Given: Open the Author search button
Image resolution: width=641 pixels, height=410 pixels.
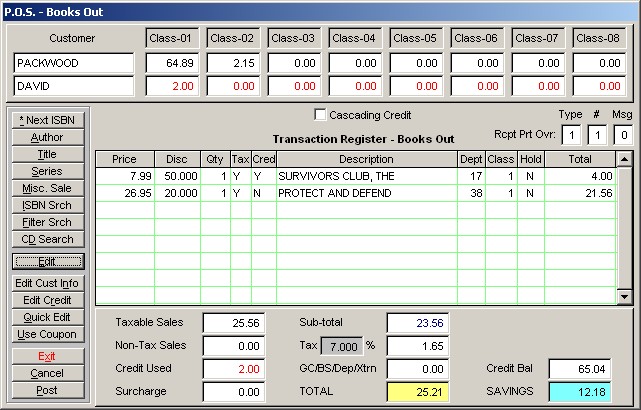Looking at the screenshot, I should point(48,137).
